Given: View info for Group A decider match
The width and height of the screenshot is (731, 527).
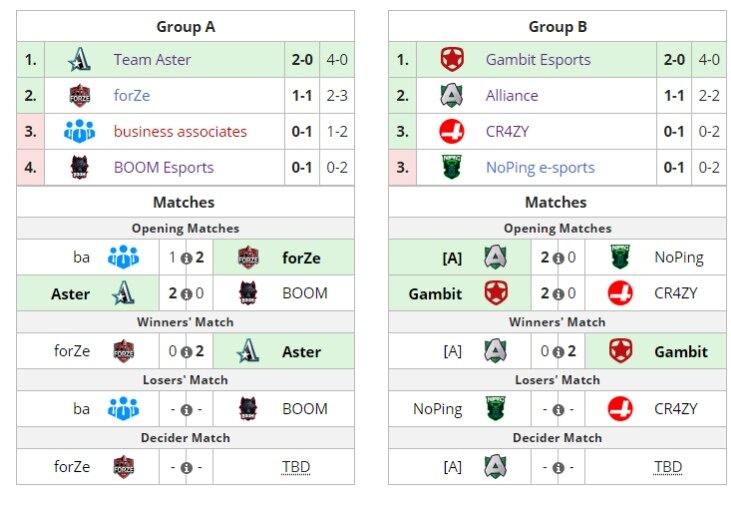Looking at the screenshot, I should (x=186, y=468).
